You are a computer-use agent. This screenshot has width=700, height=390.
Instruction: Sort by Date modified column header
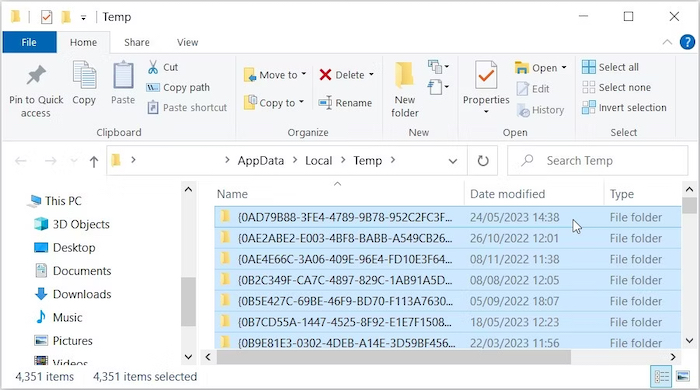click(x=534, y=194)
